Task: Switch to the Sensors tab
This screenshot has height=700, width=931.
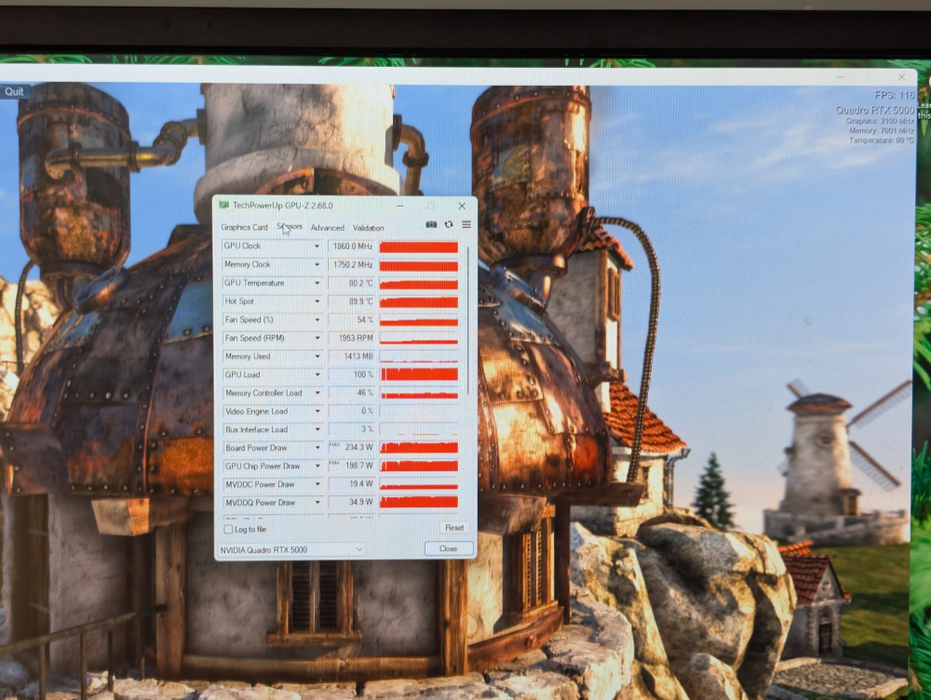Action: point(289,227)
